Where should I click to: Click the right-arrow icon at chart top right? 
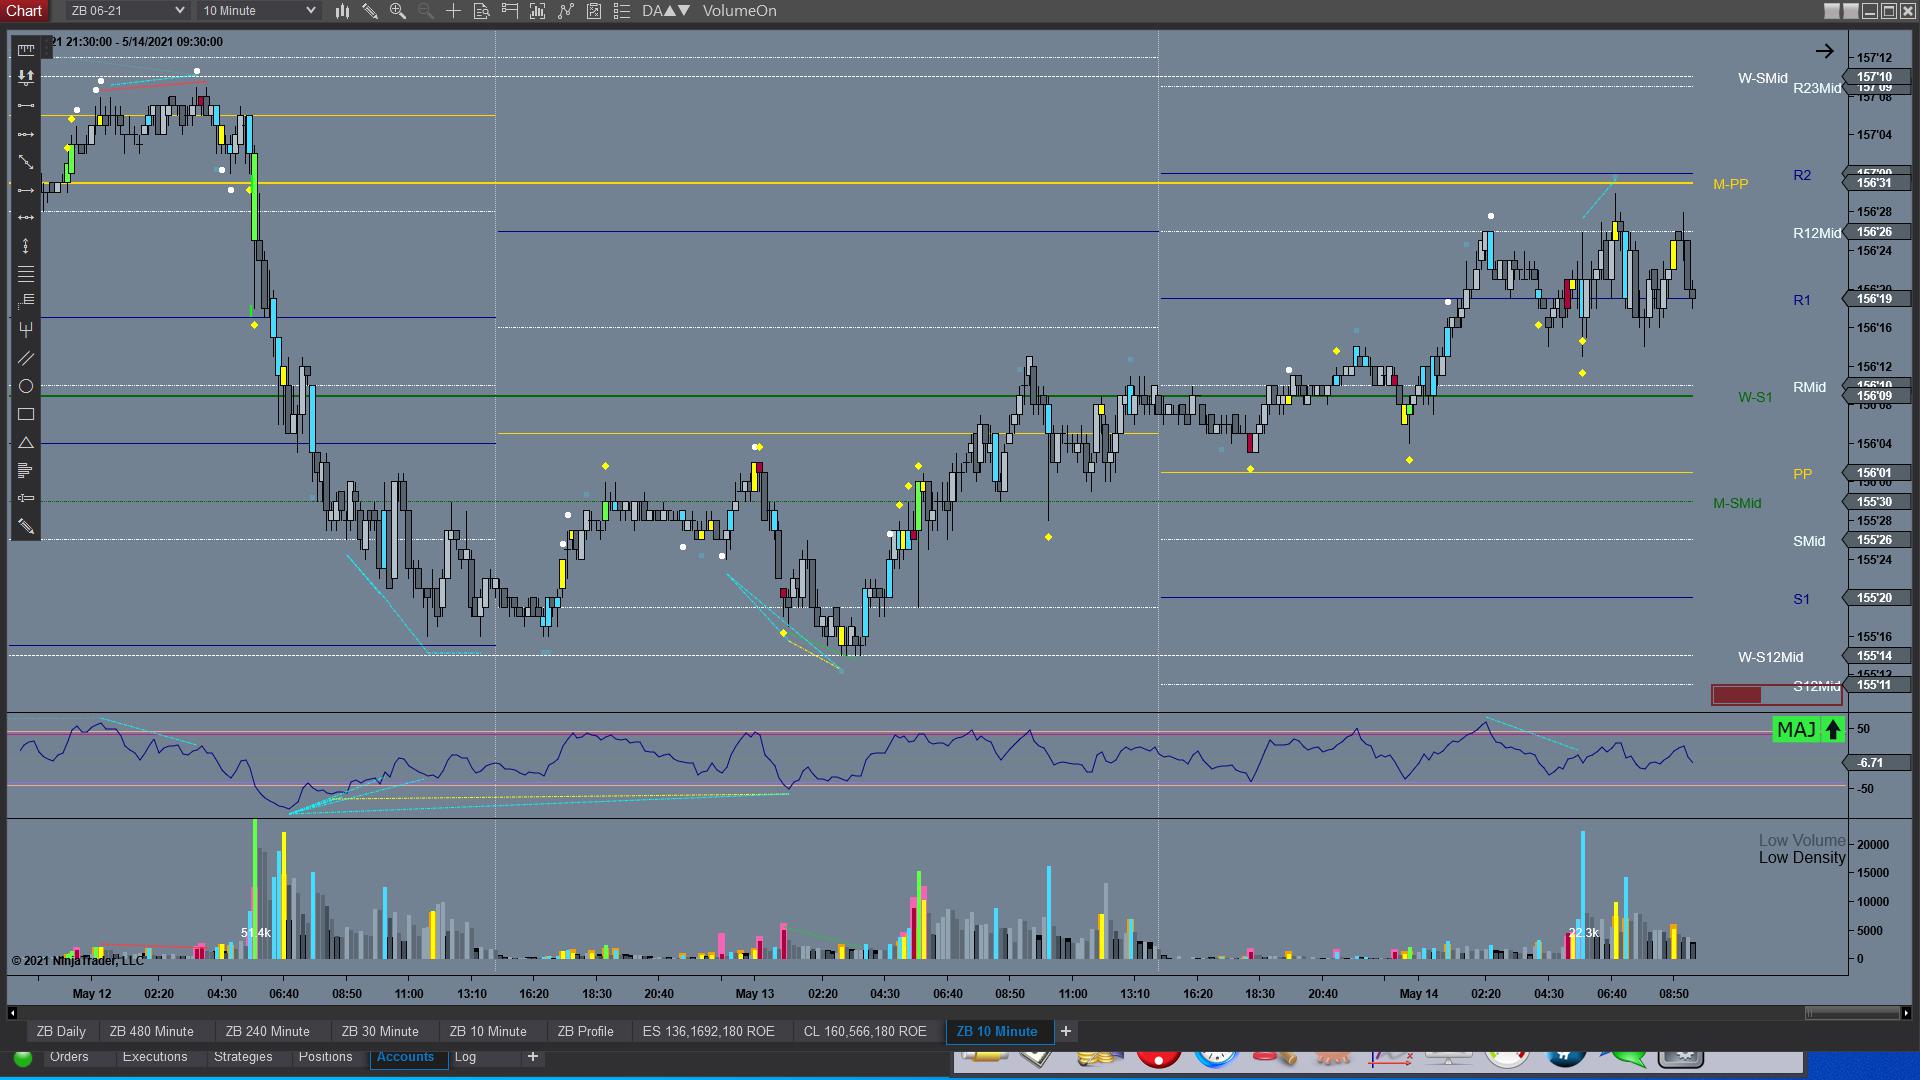(1825, 51)
